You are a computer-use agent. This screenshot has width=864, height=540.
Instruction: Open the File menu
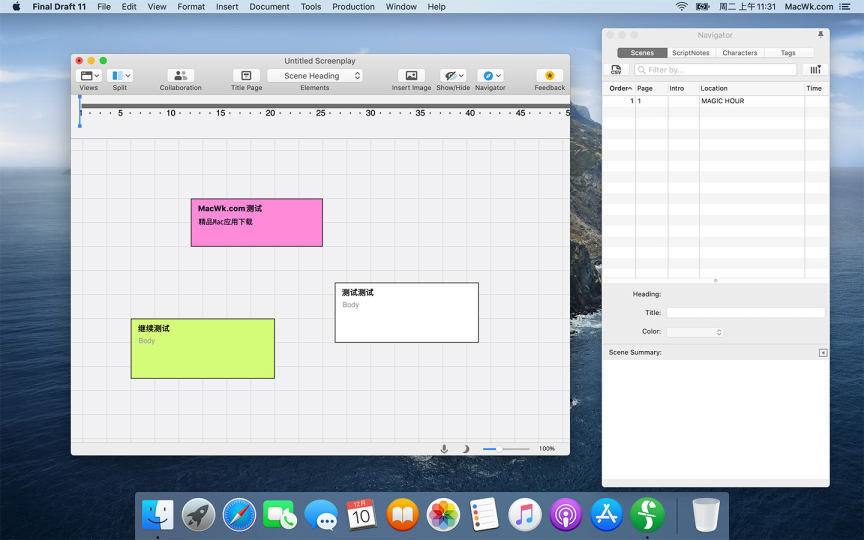point(104,7)
